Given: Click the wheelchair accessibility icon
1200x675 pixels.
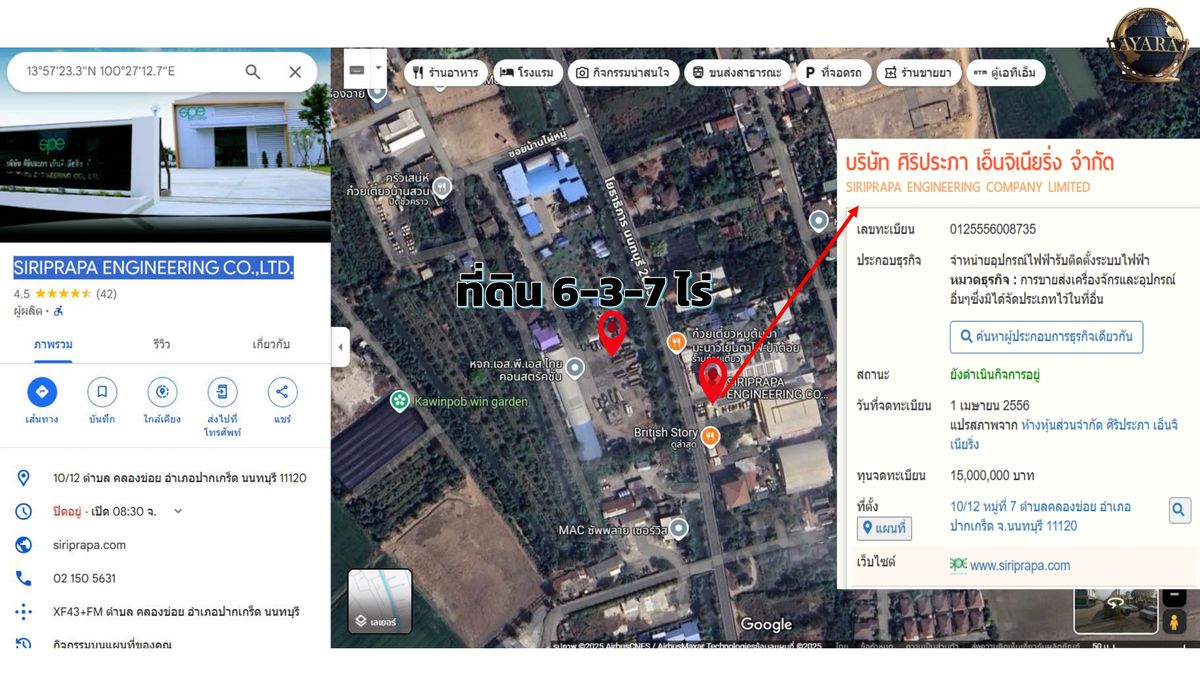Looking at the screenshot, I should coord(58,311).
